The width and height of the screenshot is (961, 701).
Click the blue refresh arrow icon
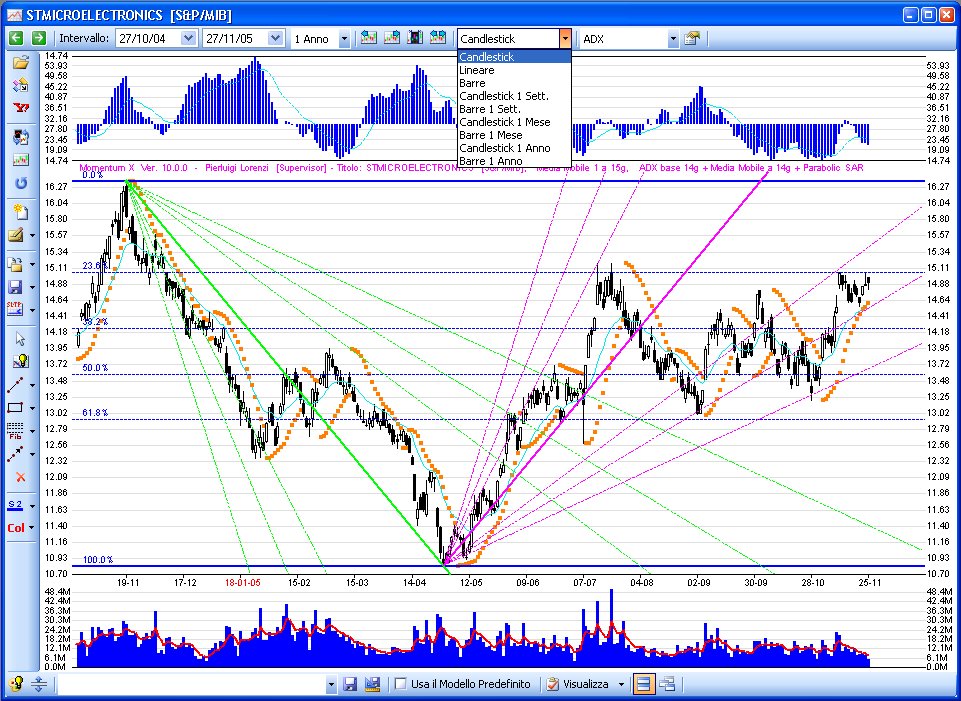tap(20, 183)
